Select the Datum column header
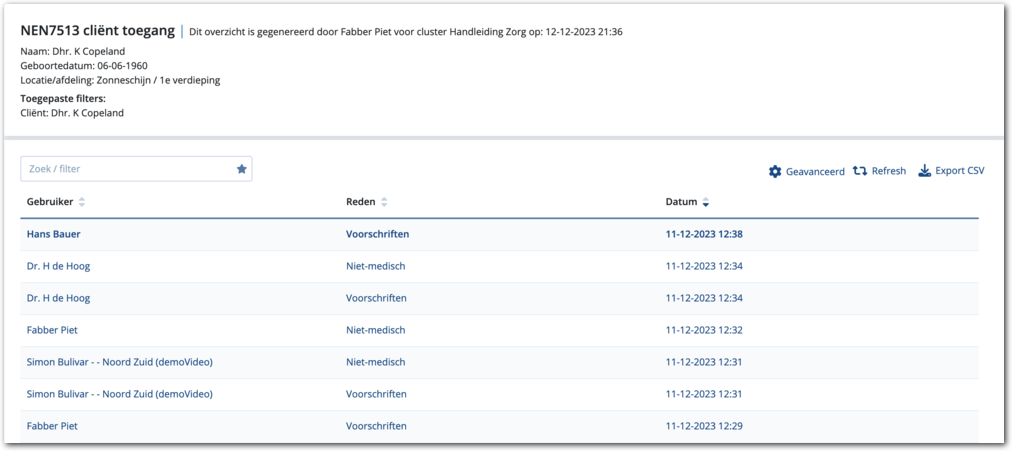The height and width of the screenshot is (451, 1012). pos(681,202)
